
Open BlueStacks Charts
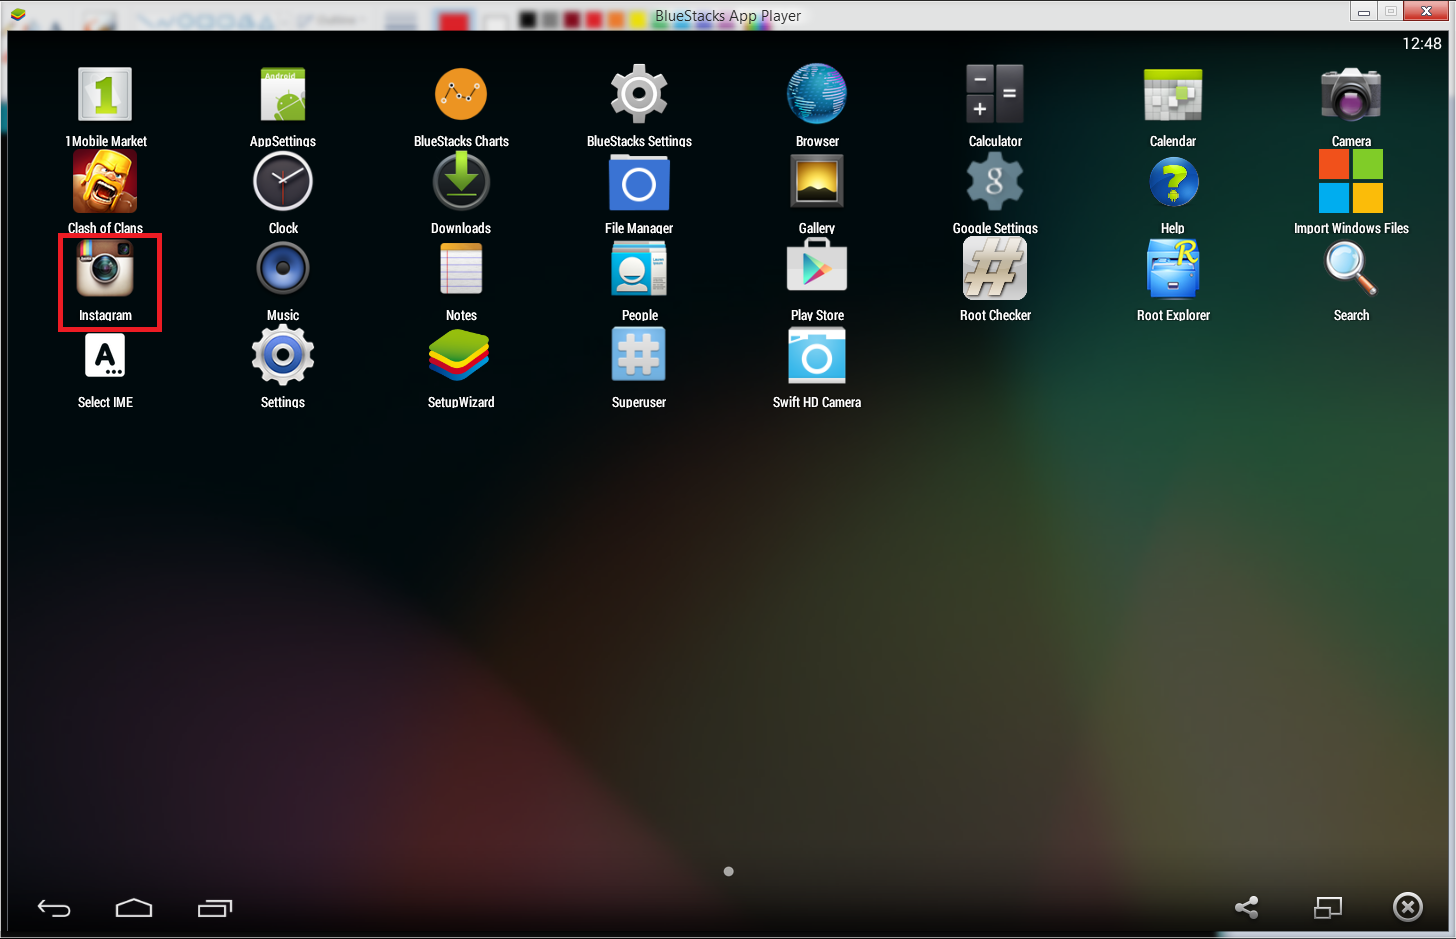pyautogui.click(x=461, y=95)
